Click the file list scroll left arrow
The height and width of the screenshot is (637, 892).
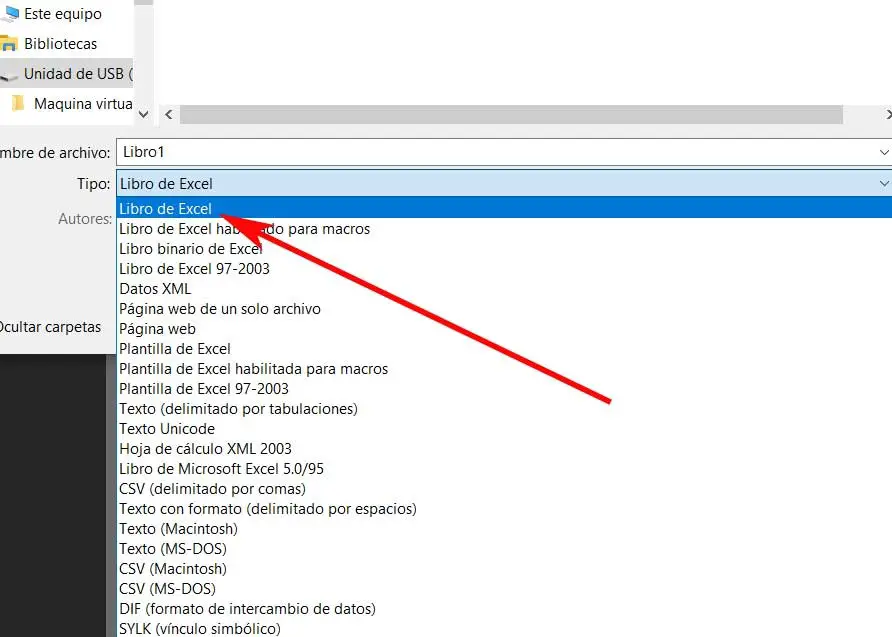[168, 114]
